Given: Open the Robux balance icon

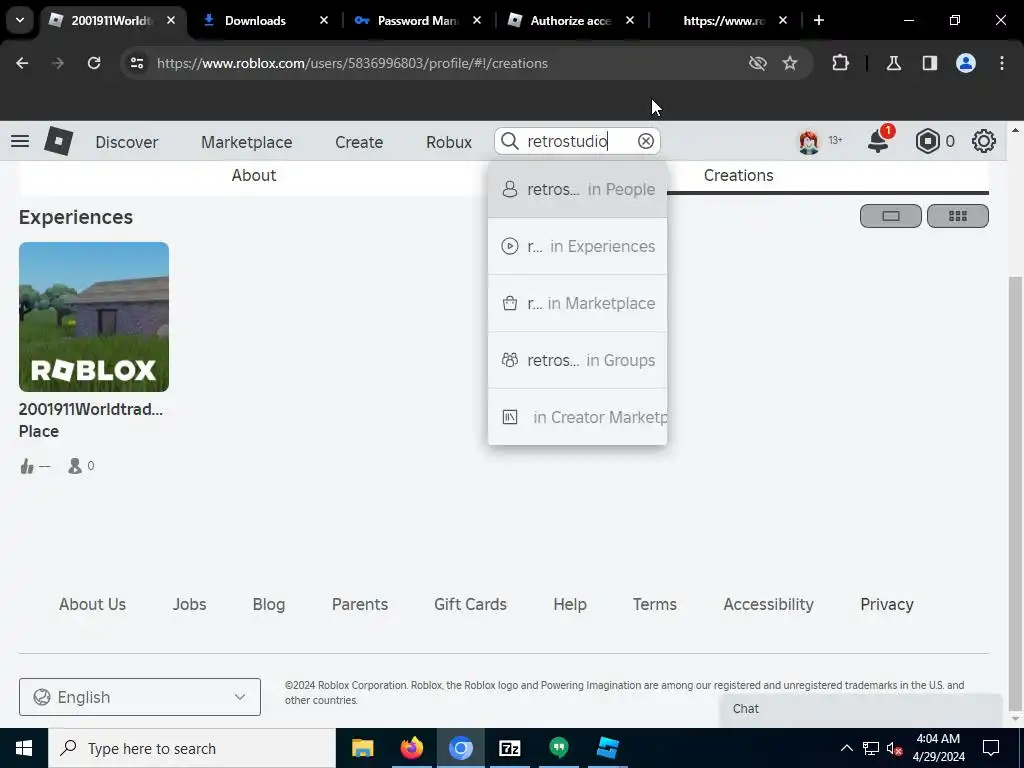Looking at the screenshot, I should [x=927, y=141].
